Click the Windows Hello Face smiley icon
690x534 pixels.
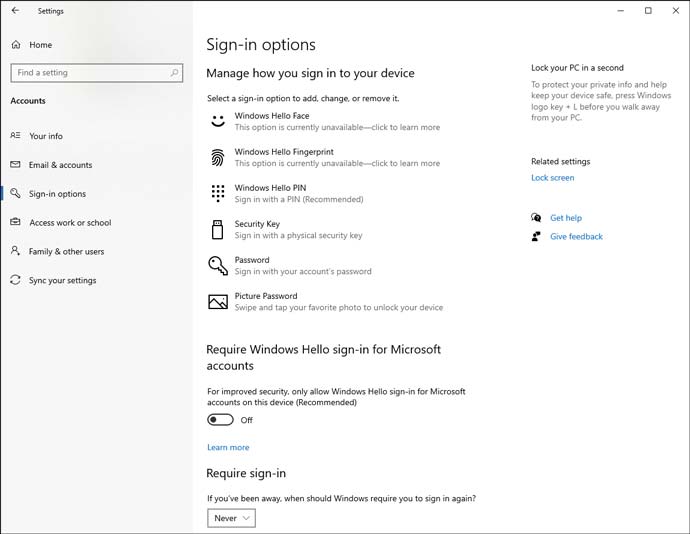(218, 122)
